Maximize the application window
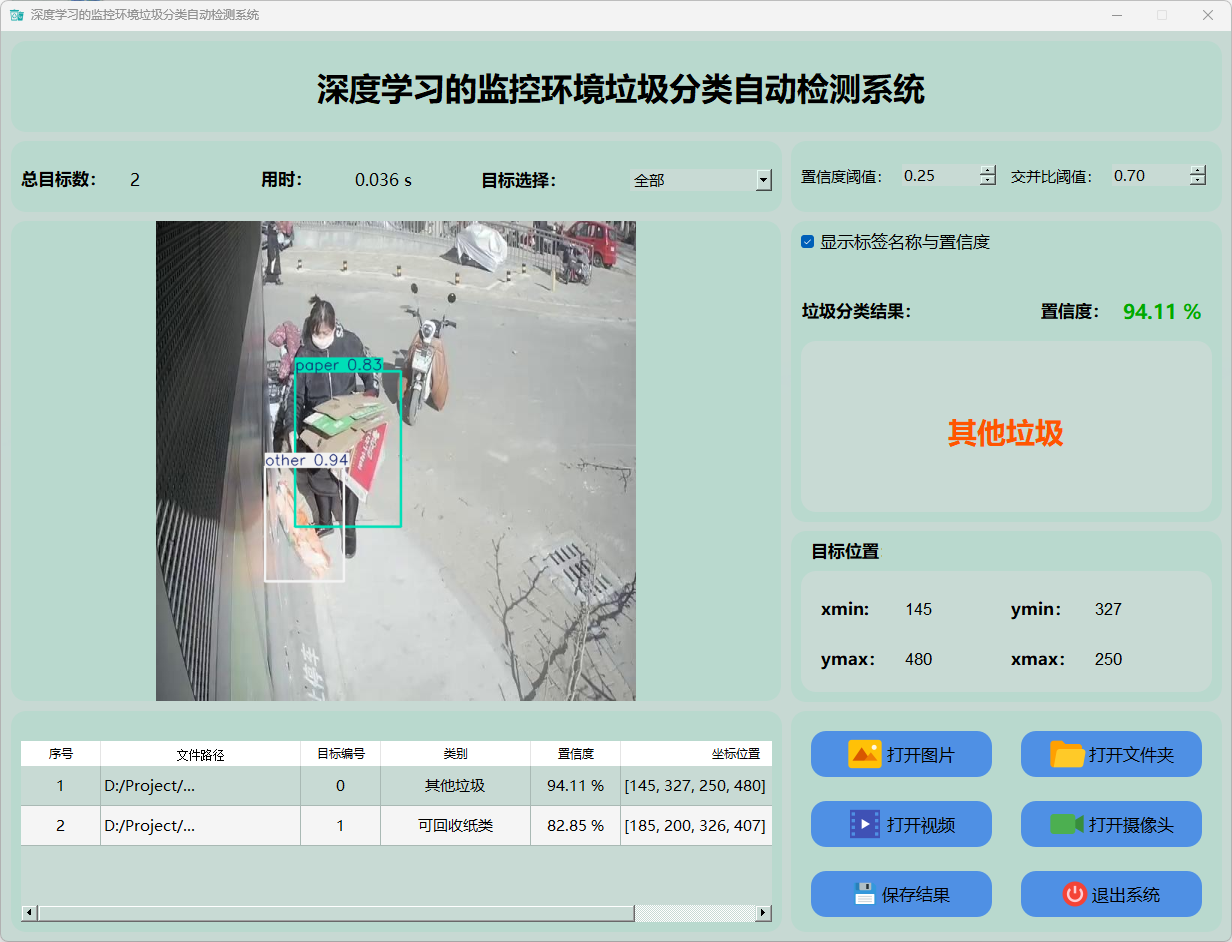Image resolution: width=1232 pixels, height=942 pixels. point(1161,15)
